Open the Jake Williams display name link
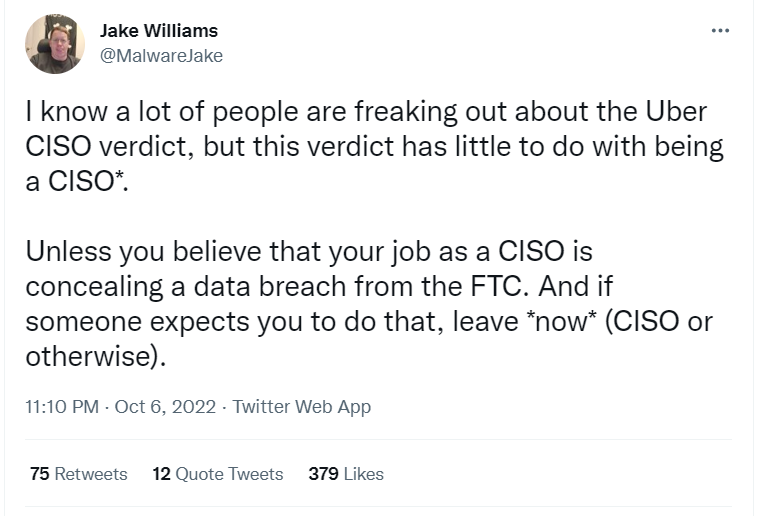 [x=159, y=31]
